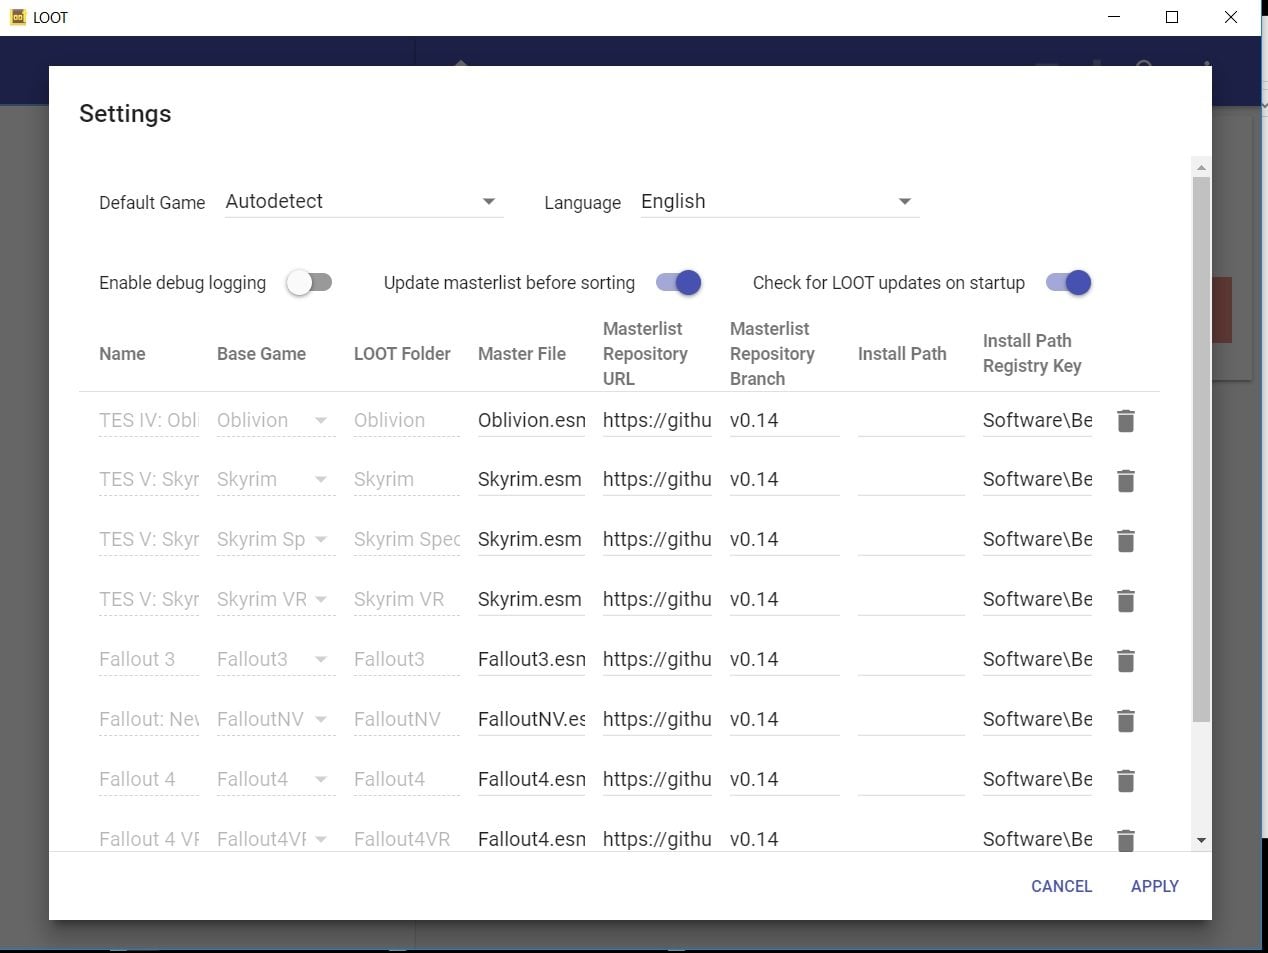This screenshot has width=1268, height=953.
Task: Edit Fallout 3 repository branch v0.14
Action: [784, 660]
